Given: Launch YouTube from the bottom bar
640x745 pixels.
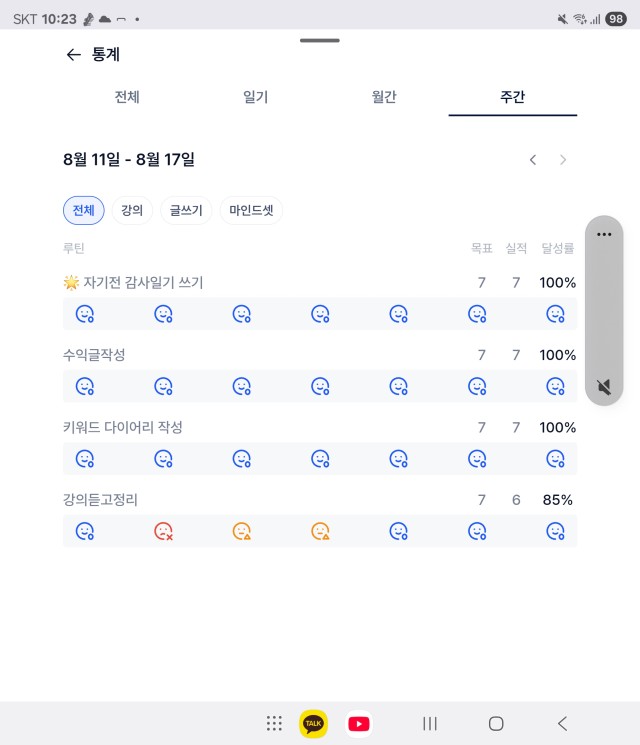Looking at the screenshot, I should (x=359, y=724).
